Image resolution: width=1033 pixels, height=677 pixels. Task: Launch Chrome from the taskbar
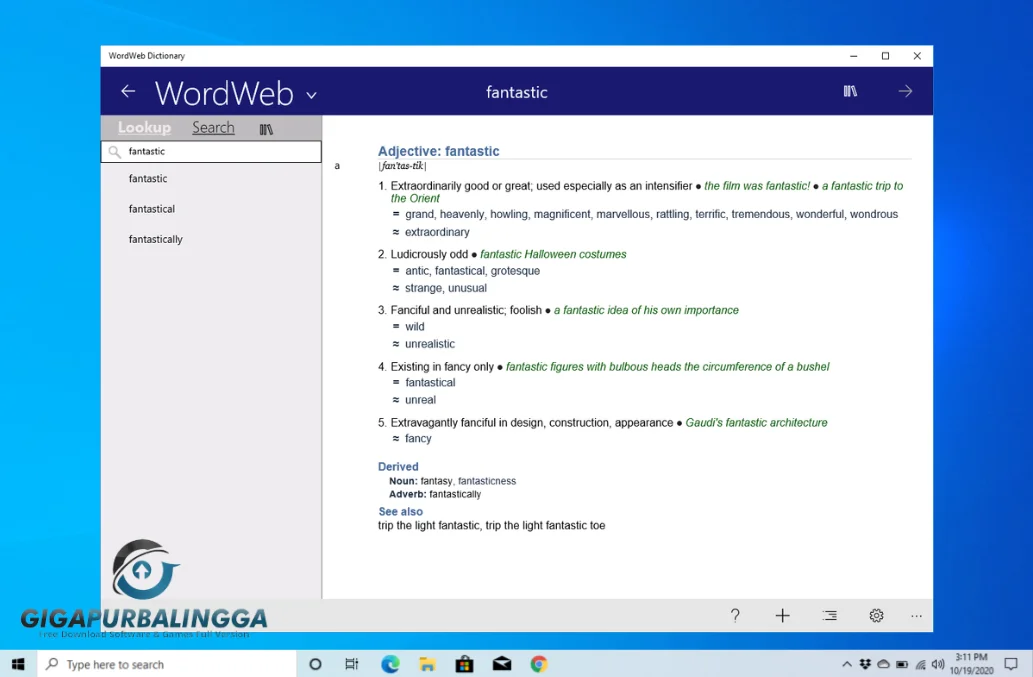[x=538, y=663]
